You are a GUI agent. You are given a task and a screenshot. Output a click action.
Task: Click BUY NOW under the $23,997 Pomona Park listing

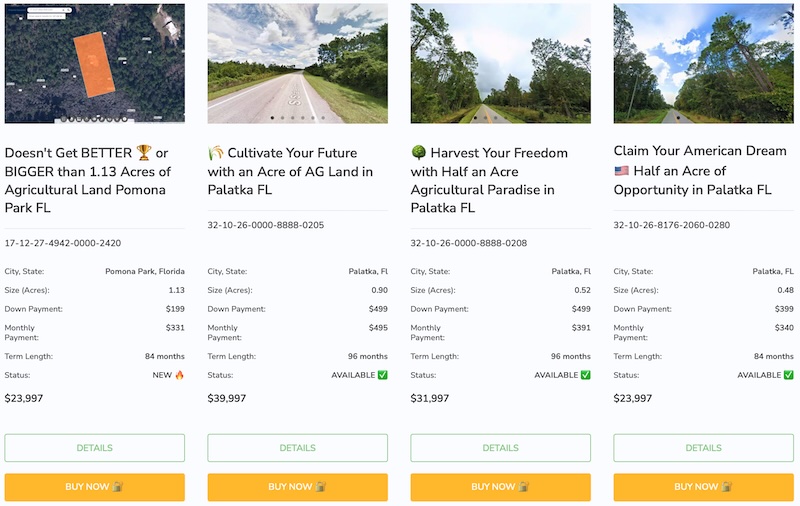coord(94,487)
